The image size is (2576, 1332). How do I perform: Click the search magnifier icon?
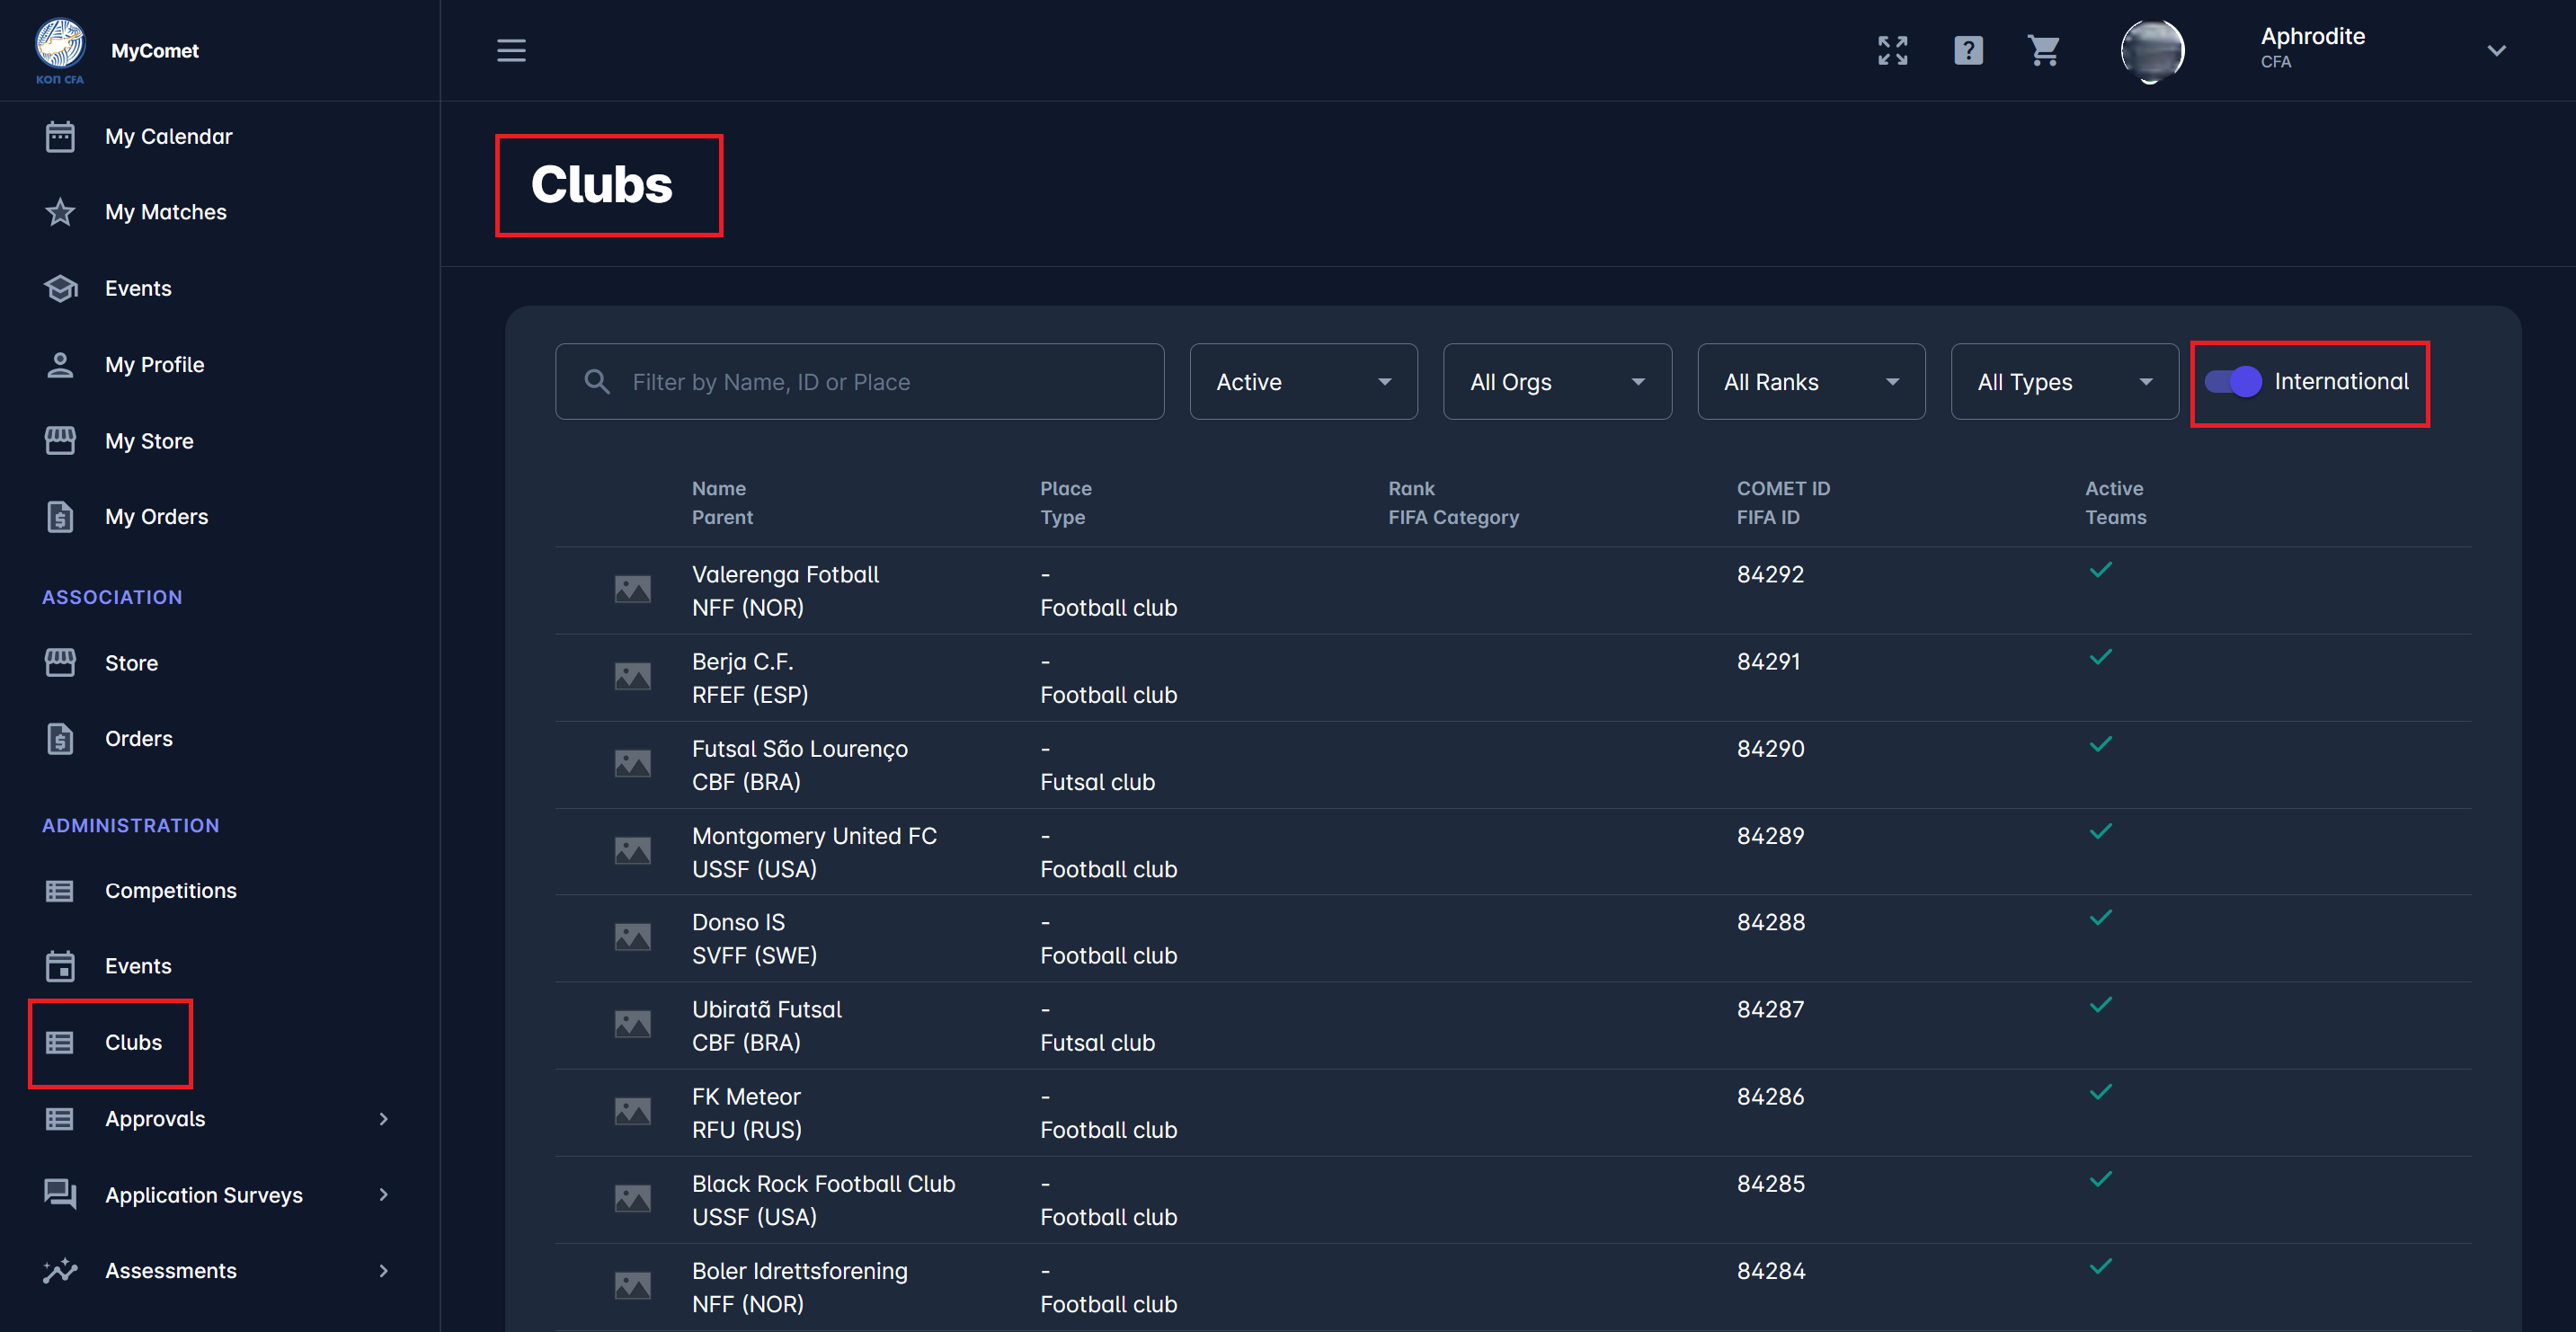(x=597, y=382)
